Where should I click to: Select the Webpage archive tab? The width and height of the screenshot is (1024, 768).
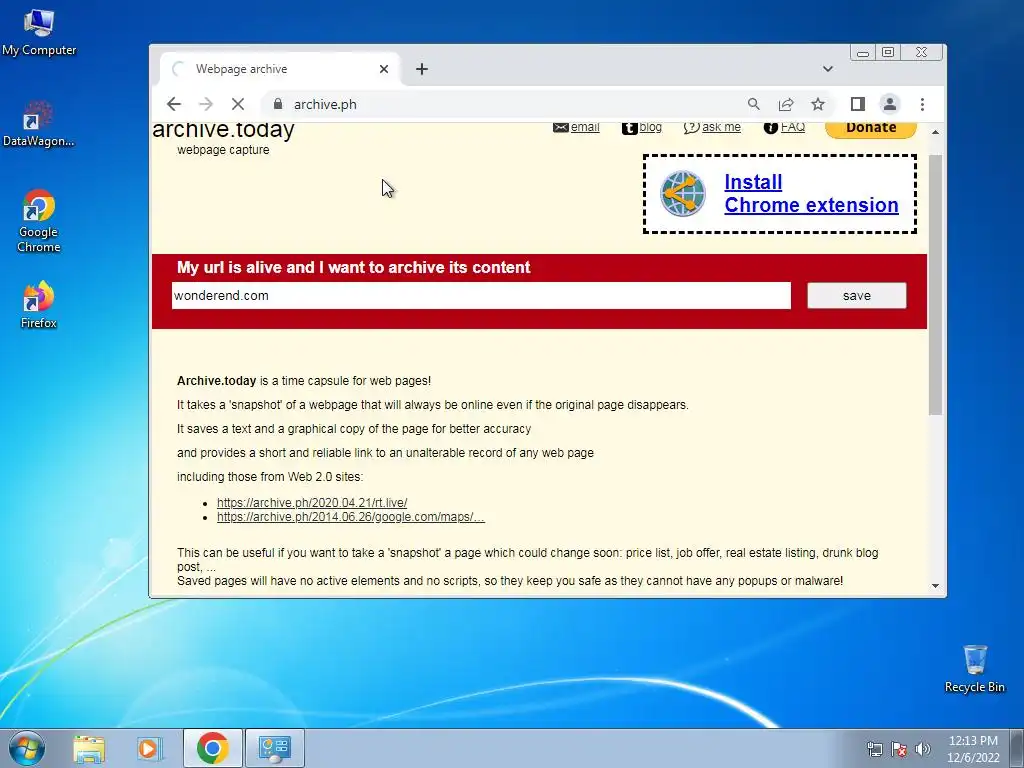(280, 69)
